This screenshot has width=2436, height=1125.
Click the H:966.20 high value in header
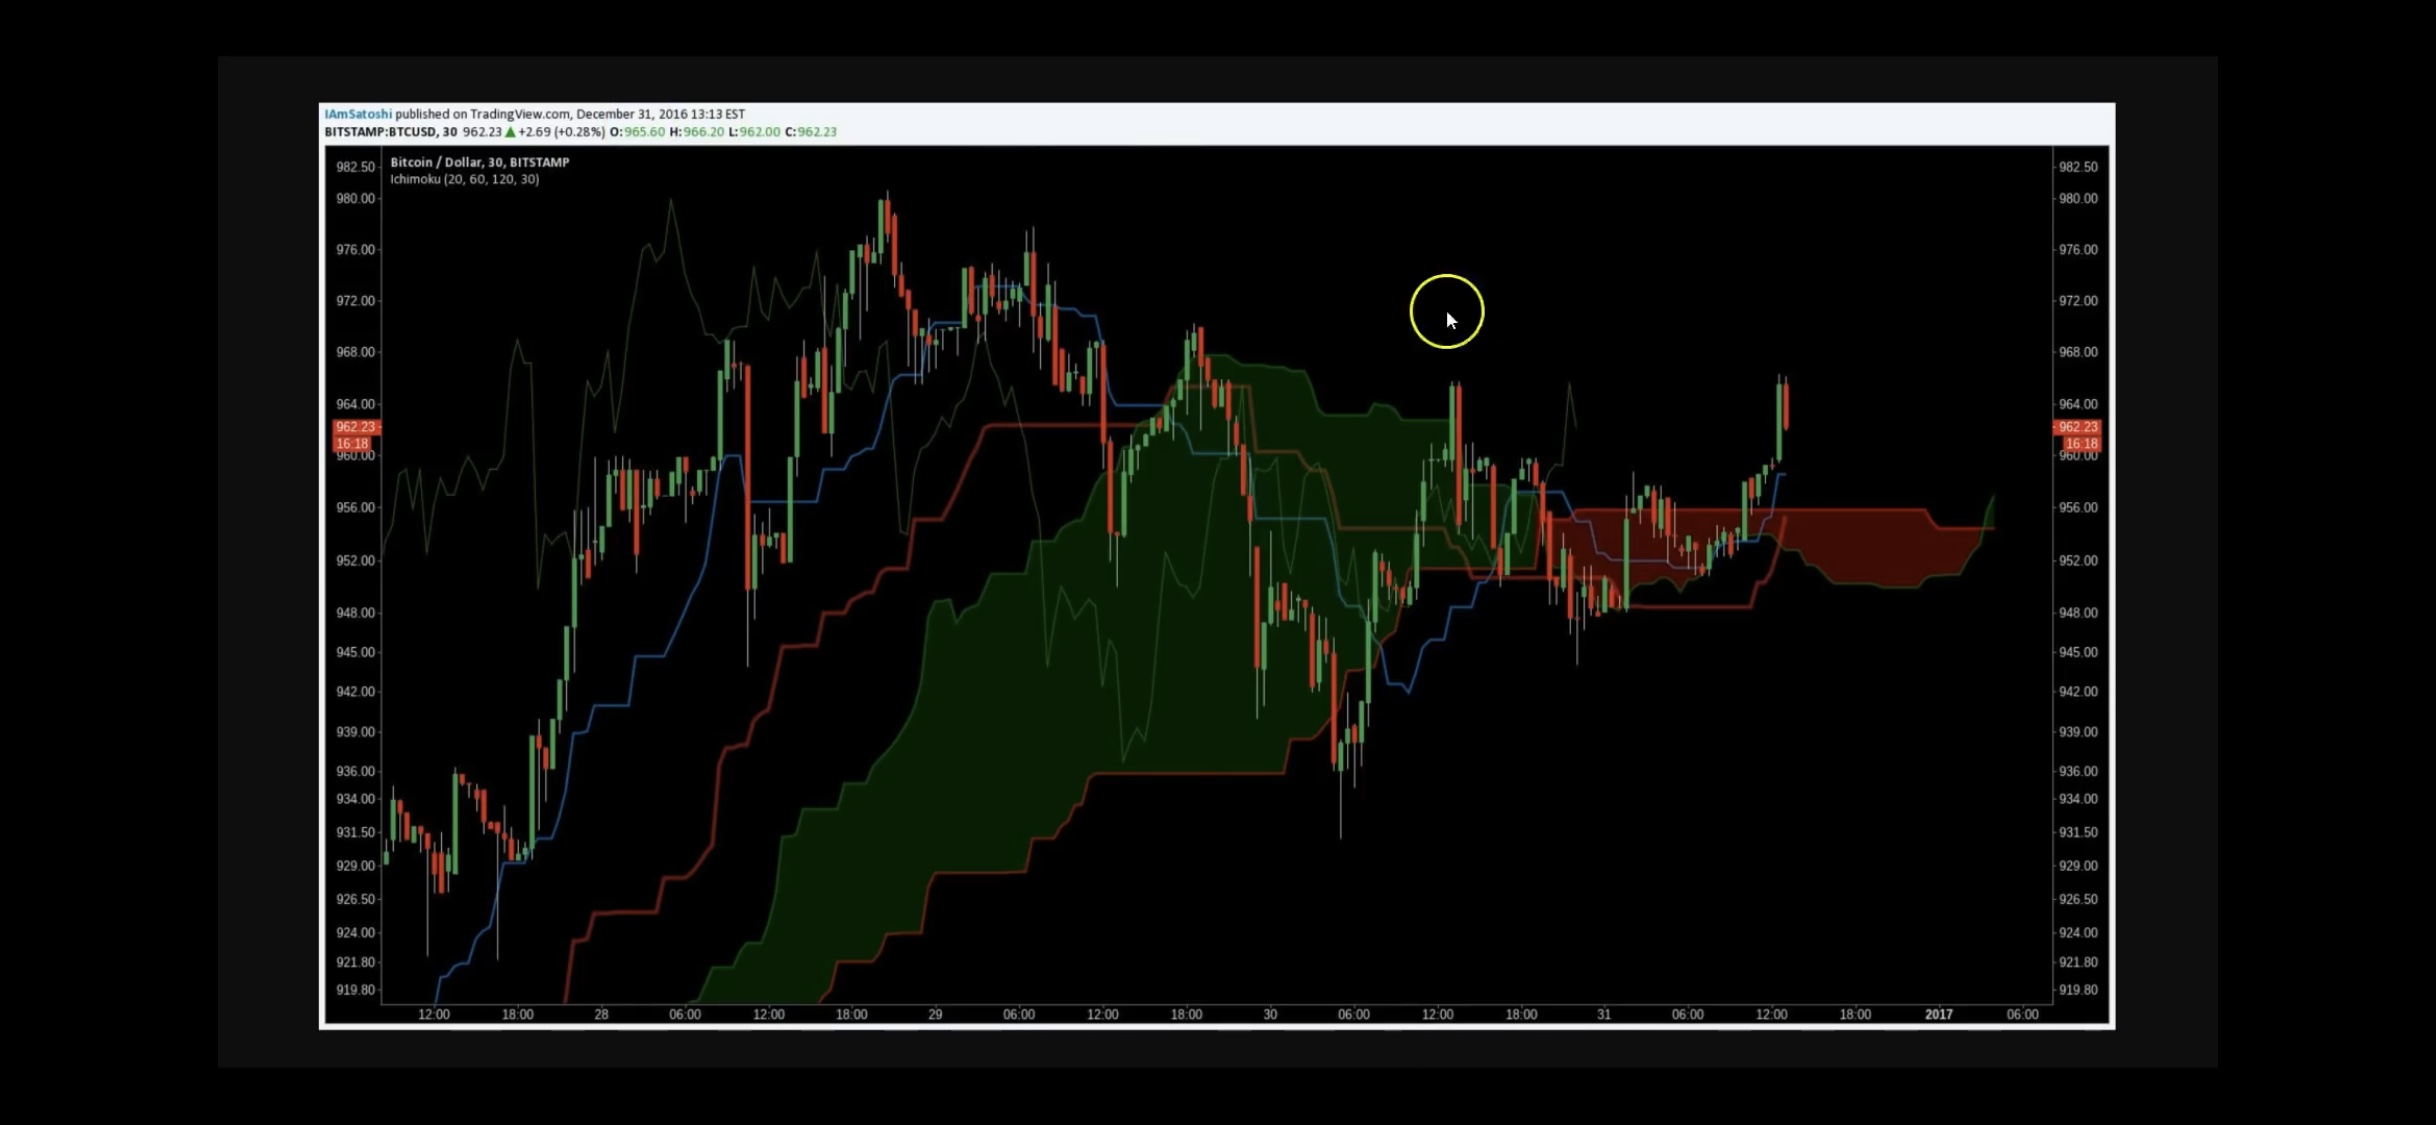[x=696, y=132]
